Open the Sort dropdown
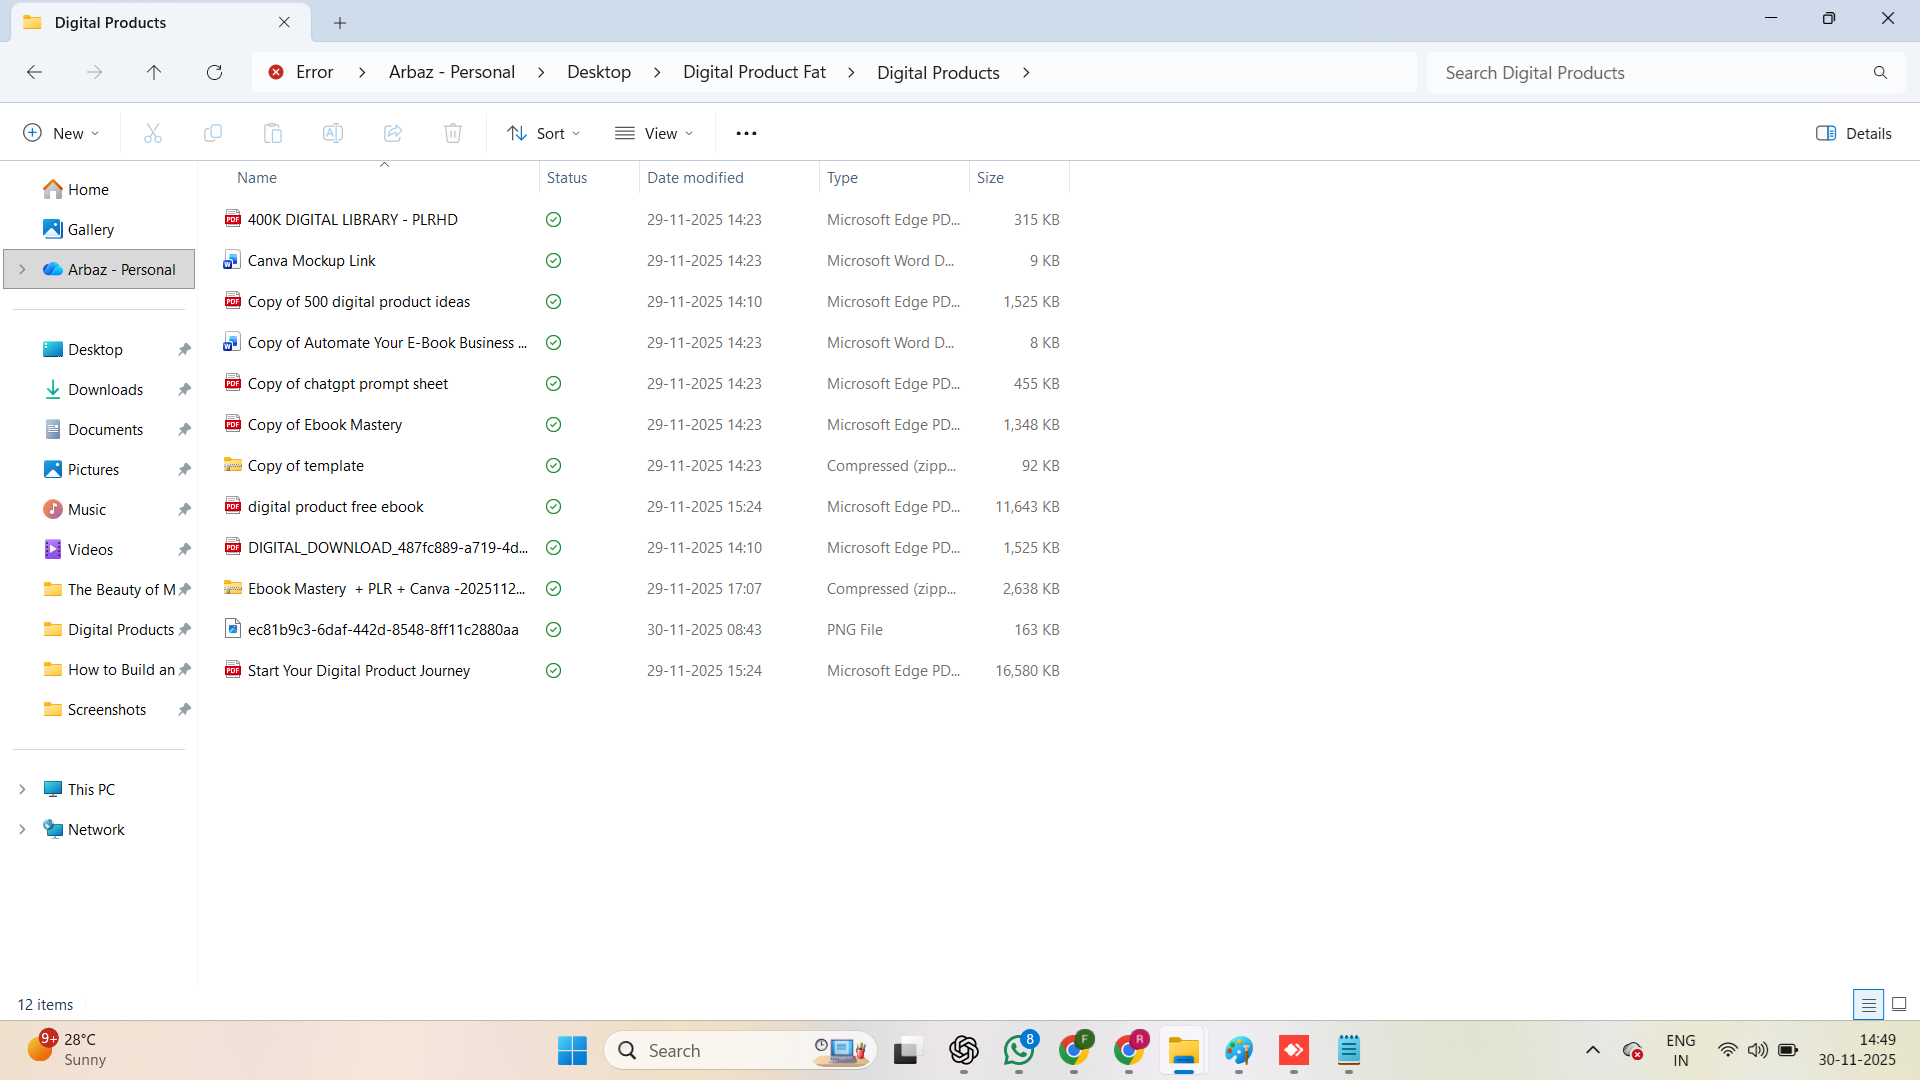 click(x=543, y=133)
